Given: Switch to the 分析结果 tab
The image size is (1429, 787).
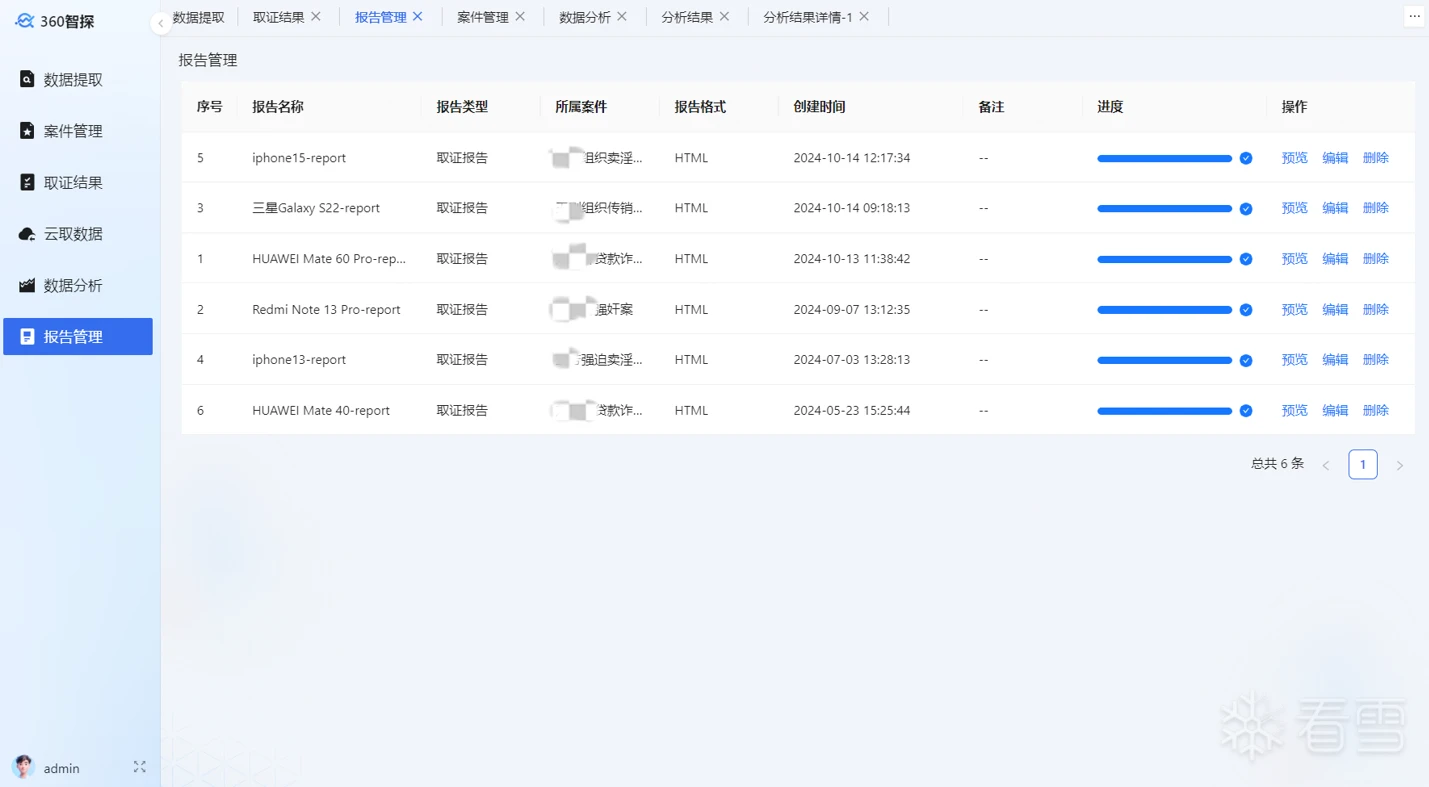Looking at the screenshot, I should click(686, 17).
